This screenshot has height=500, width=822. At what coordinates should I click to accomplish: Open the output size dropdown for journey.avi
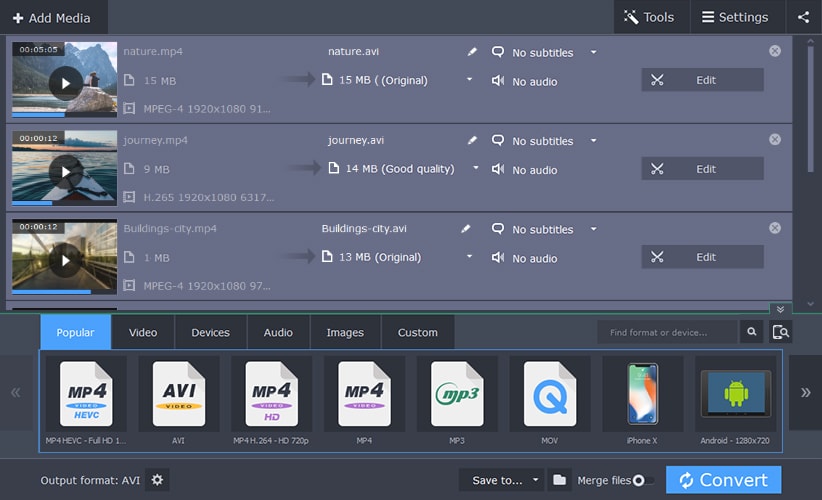475,168
